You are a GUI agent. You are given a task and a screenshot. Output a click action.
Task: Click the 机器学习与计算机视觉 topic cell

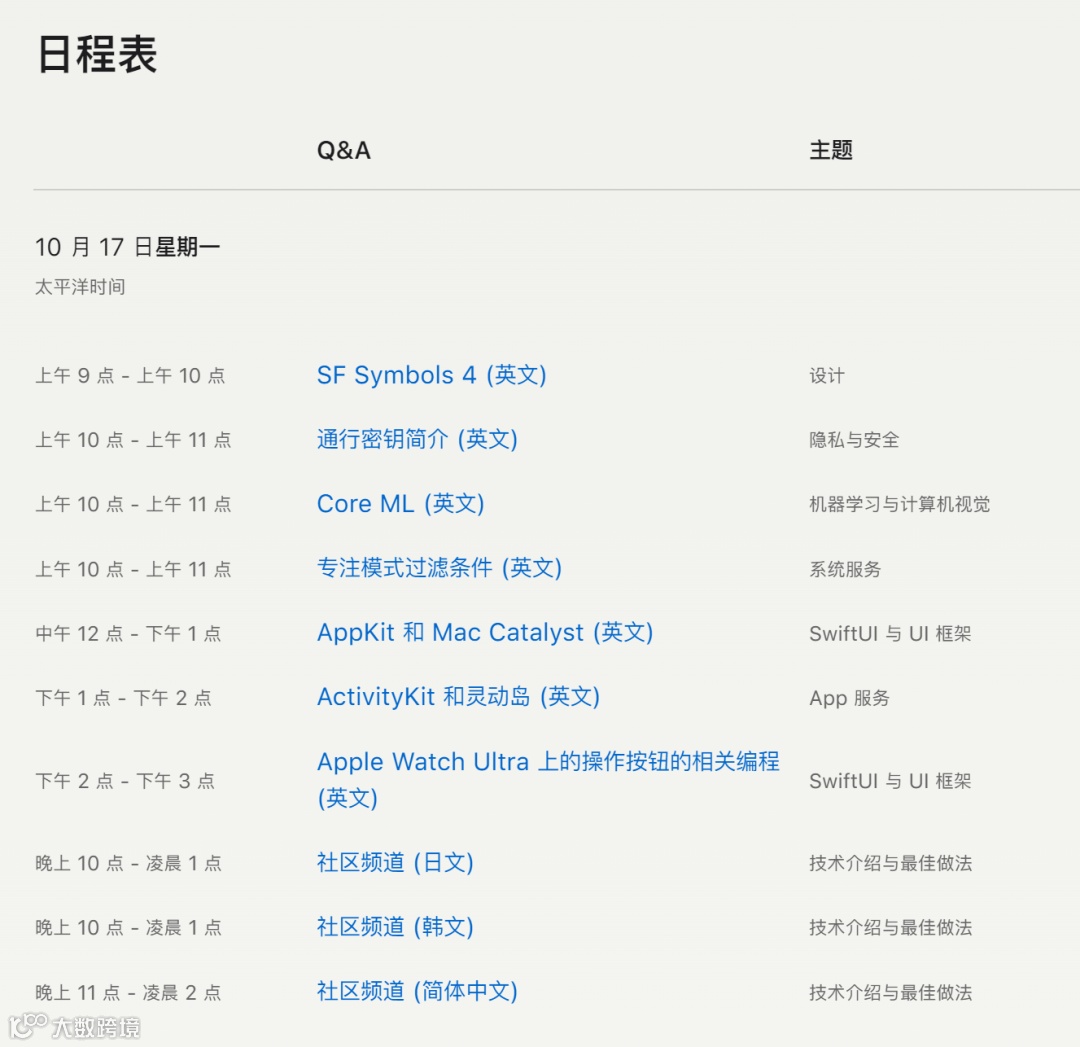coord(900,505)
